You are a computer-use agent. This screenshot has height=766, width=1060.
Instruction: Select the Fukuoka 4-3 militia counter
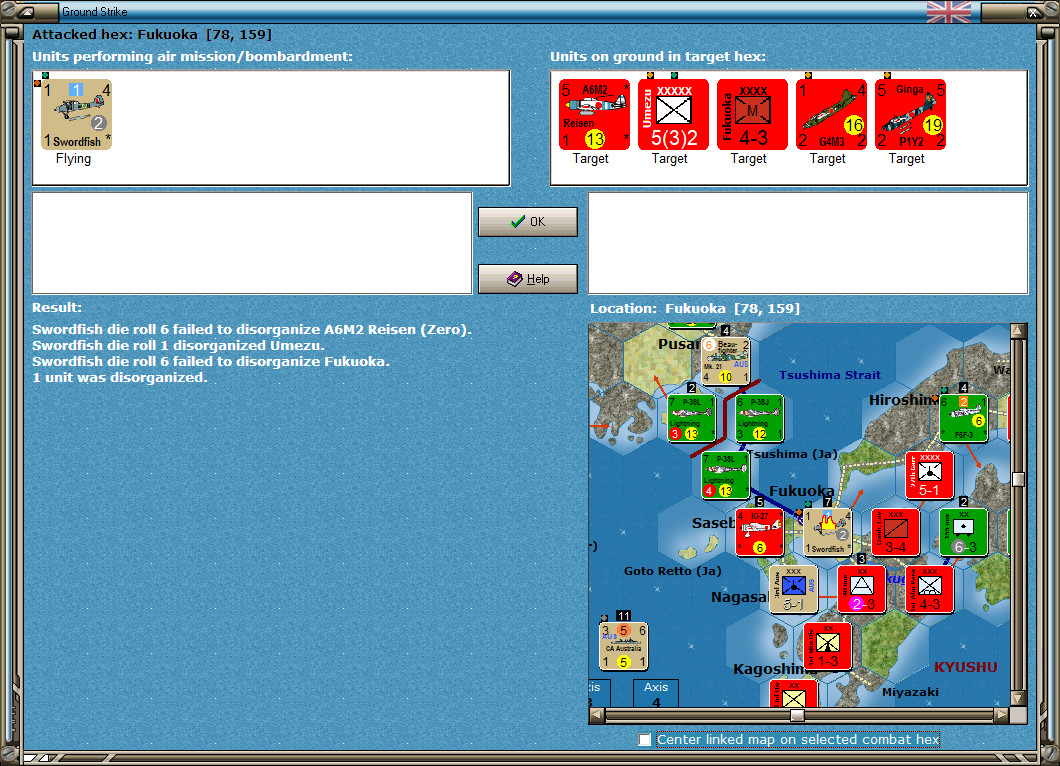[752, 114]
